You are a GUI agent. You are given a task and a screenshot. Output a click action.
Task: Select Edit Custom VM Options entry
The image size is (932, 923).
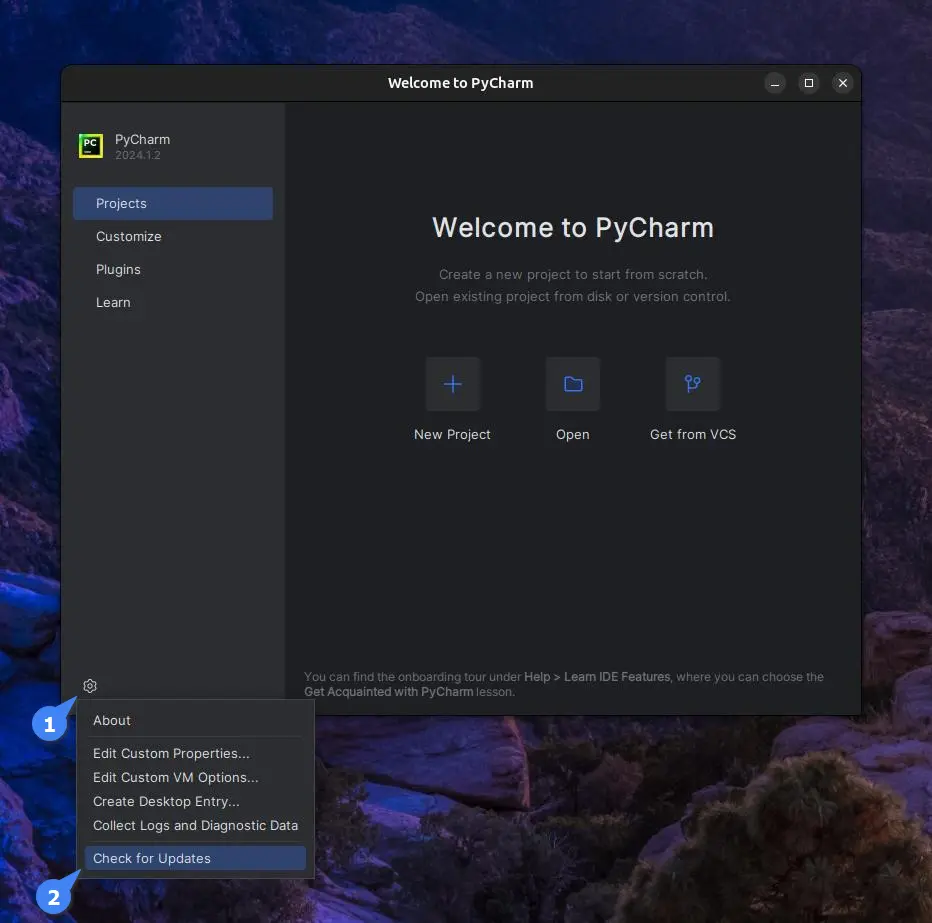point(195,777)
